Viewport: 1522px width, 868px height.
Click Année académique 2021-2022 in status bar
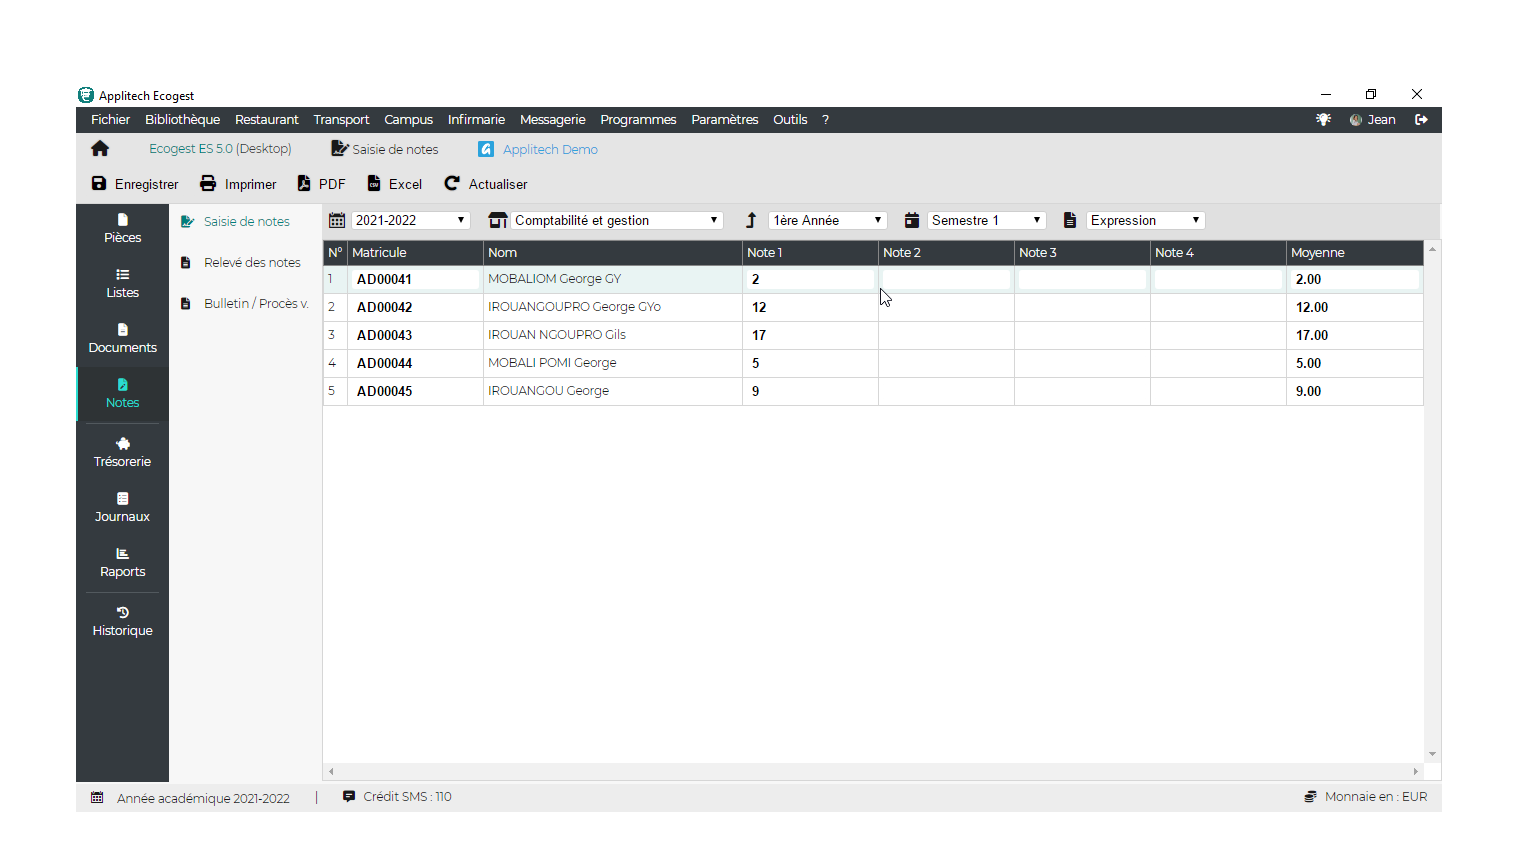[x=203, y=798]
